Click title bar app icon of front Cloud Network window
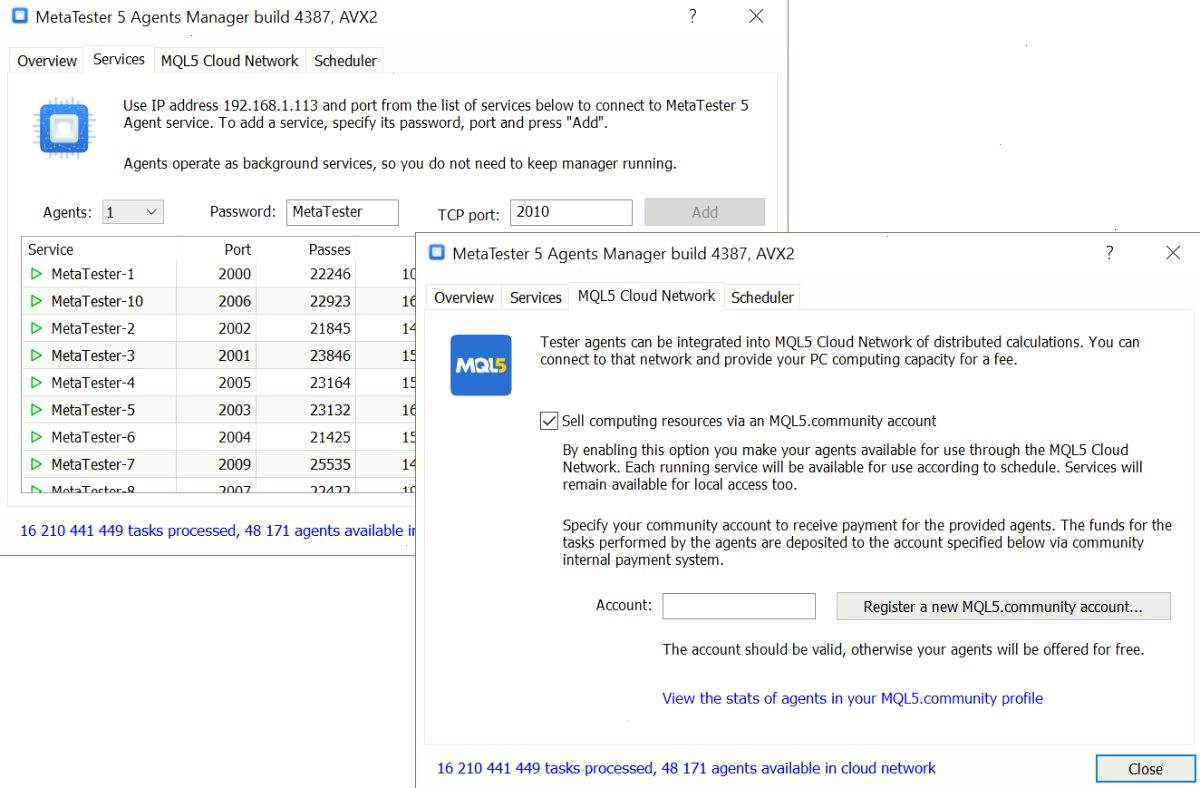This screenshot has height=788, width=1200. point(437,253)
